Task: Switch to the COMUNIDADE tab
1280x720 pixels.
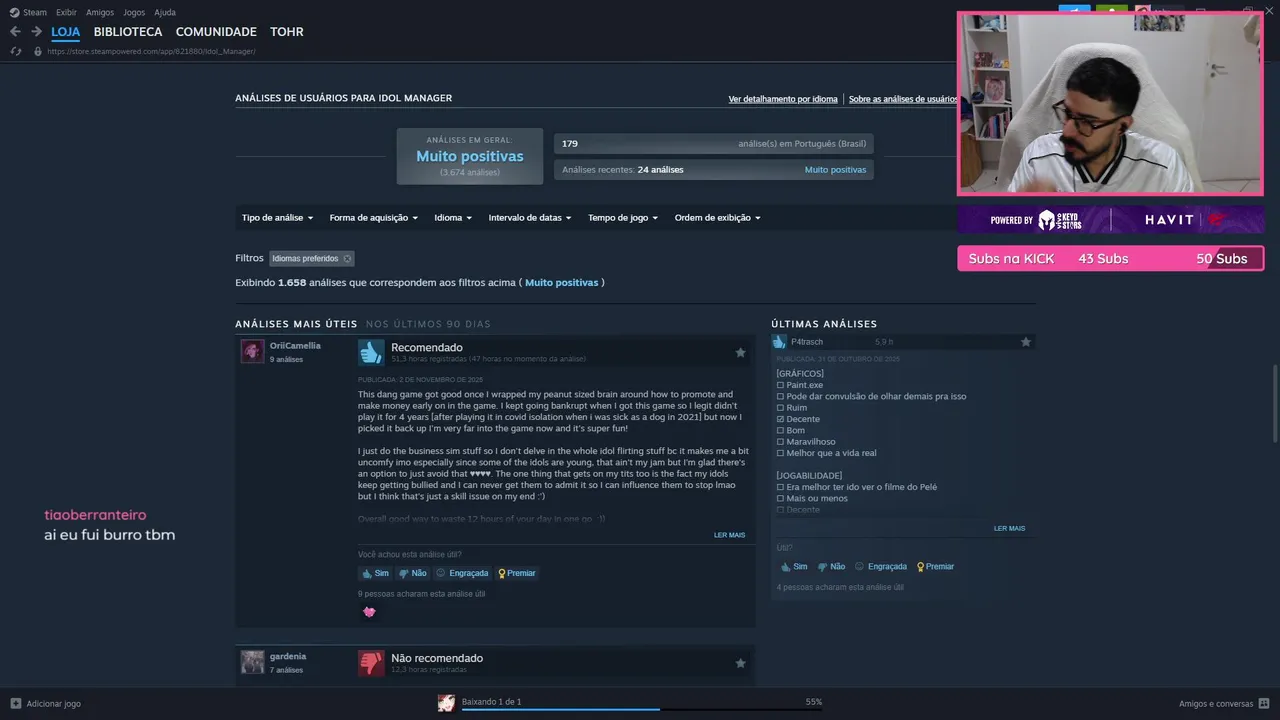Action: 216,32
